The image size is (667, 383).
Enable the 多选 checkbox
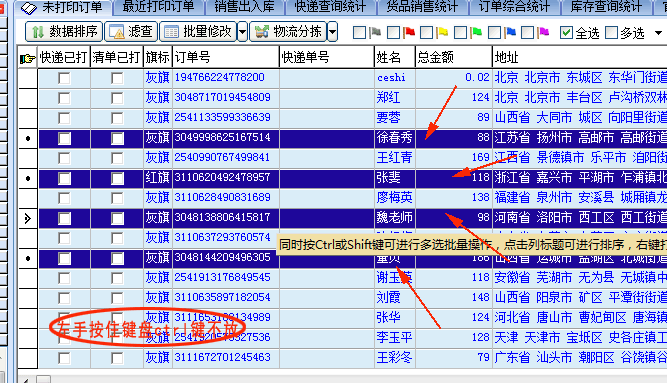(x=611, y=32)
